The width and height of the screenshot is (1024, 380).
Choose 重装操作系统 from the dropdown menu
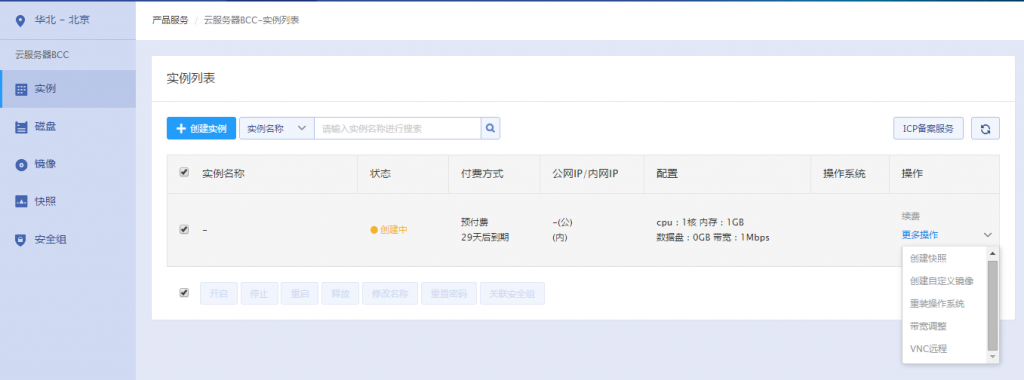[936, 304]
